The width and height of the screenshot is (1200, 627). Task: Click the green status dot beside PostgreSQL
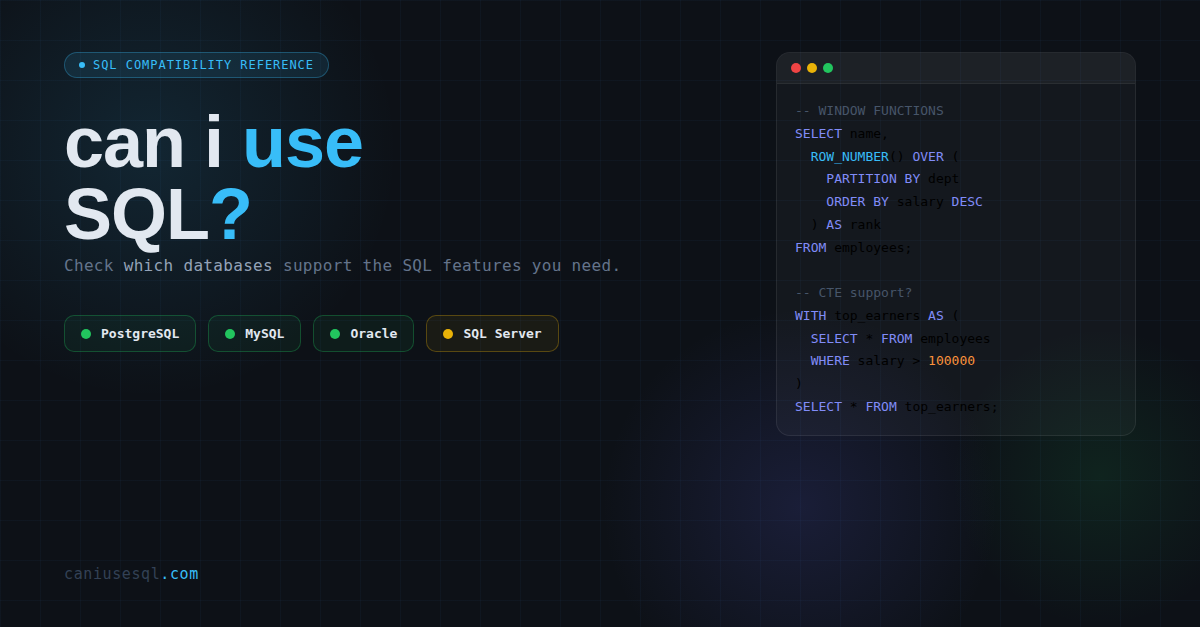(x=86, y=334)
